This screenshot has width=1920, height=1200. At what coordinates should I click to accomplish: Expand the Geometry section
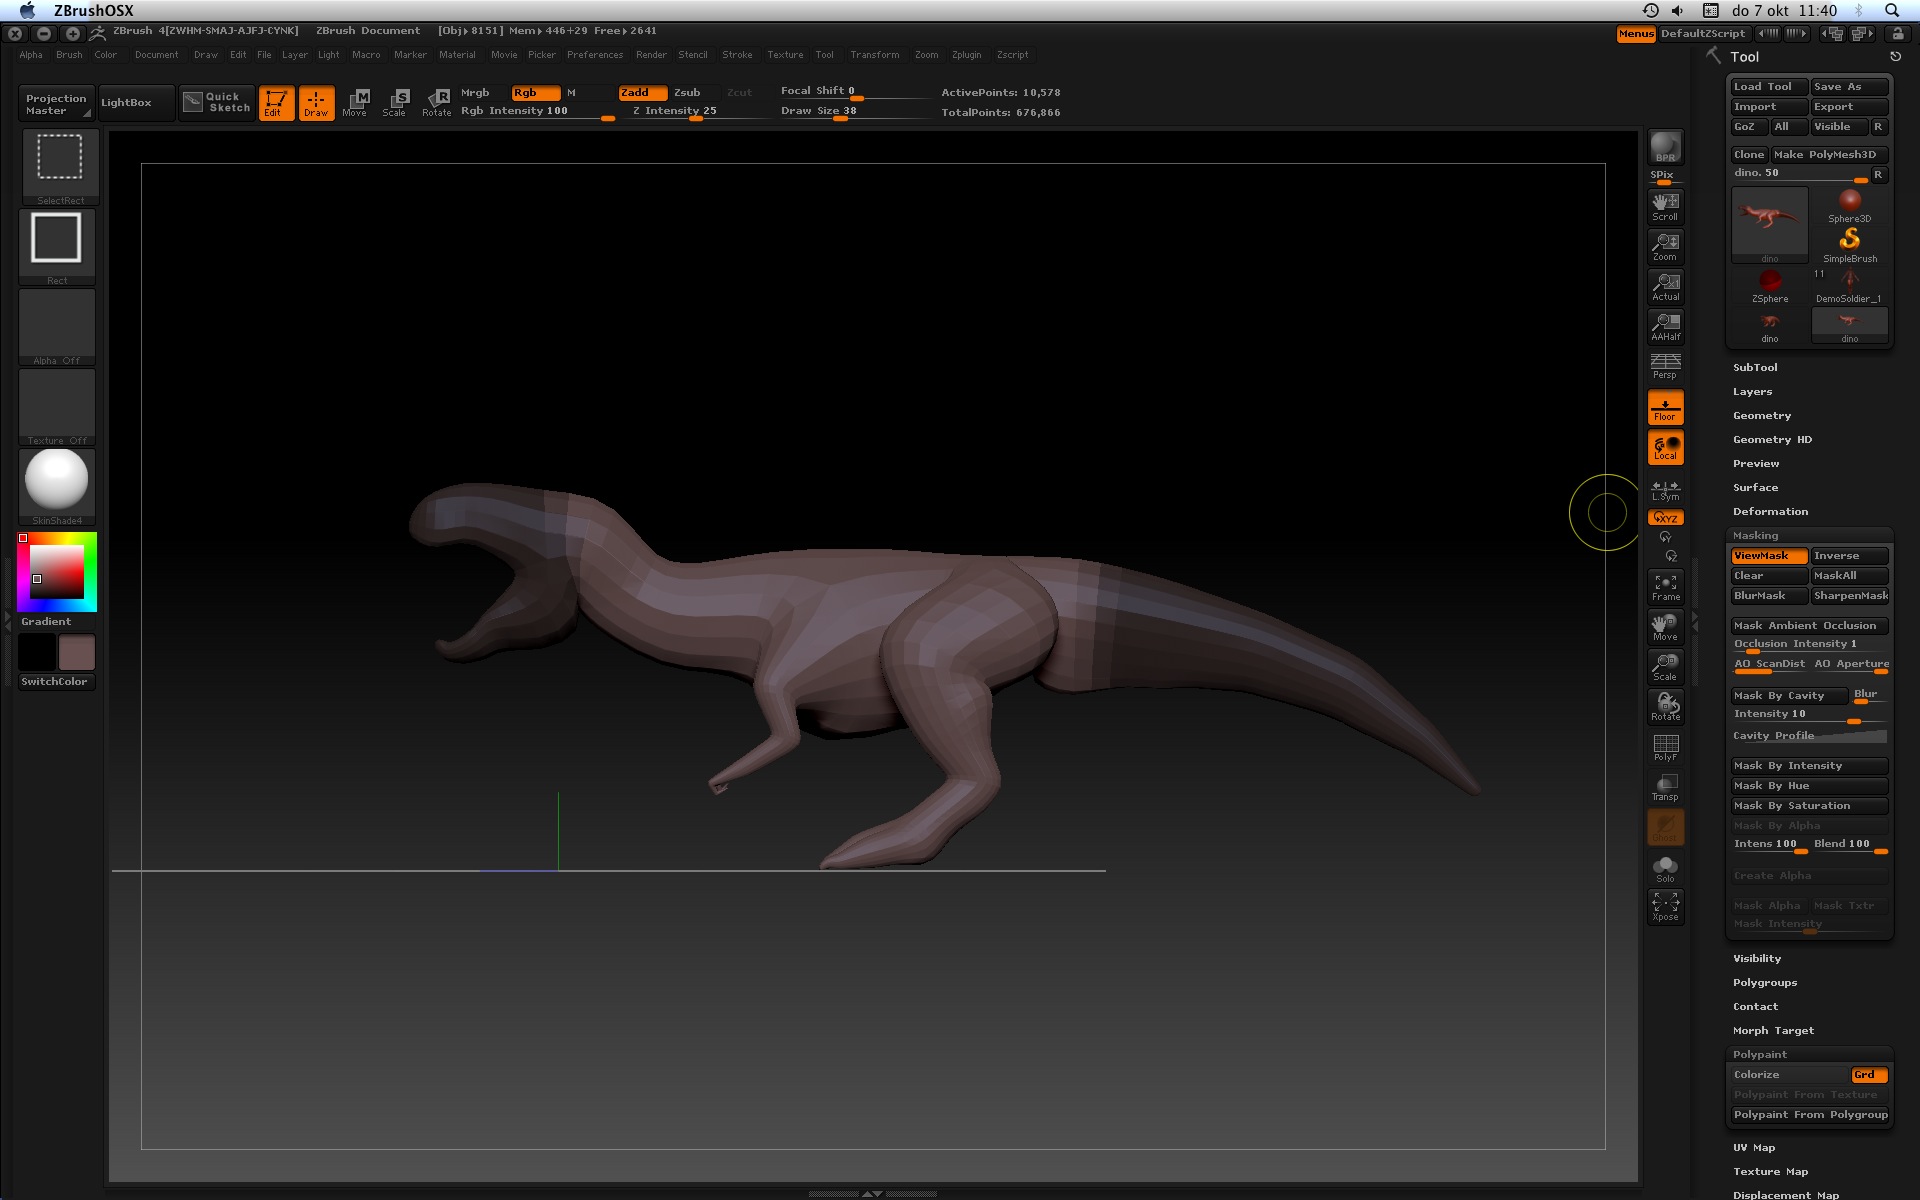[1762, 415]
